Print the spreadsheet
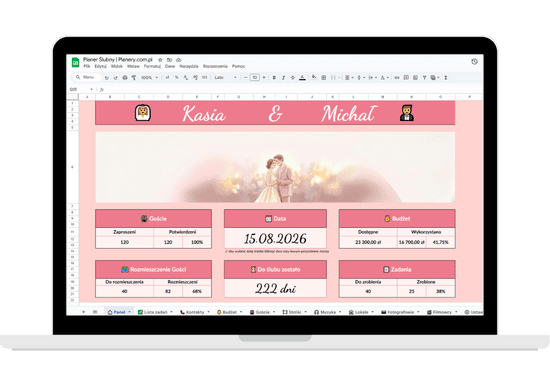 click(x=125, y=78)
